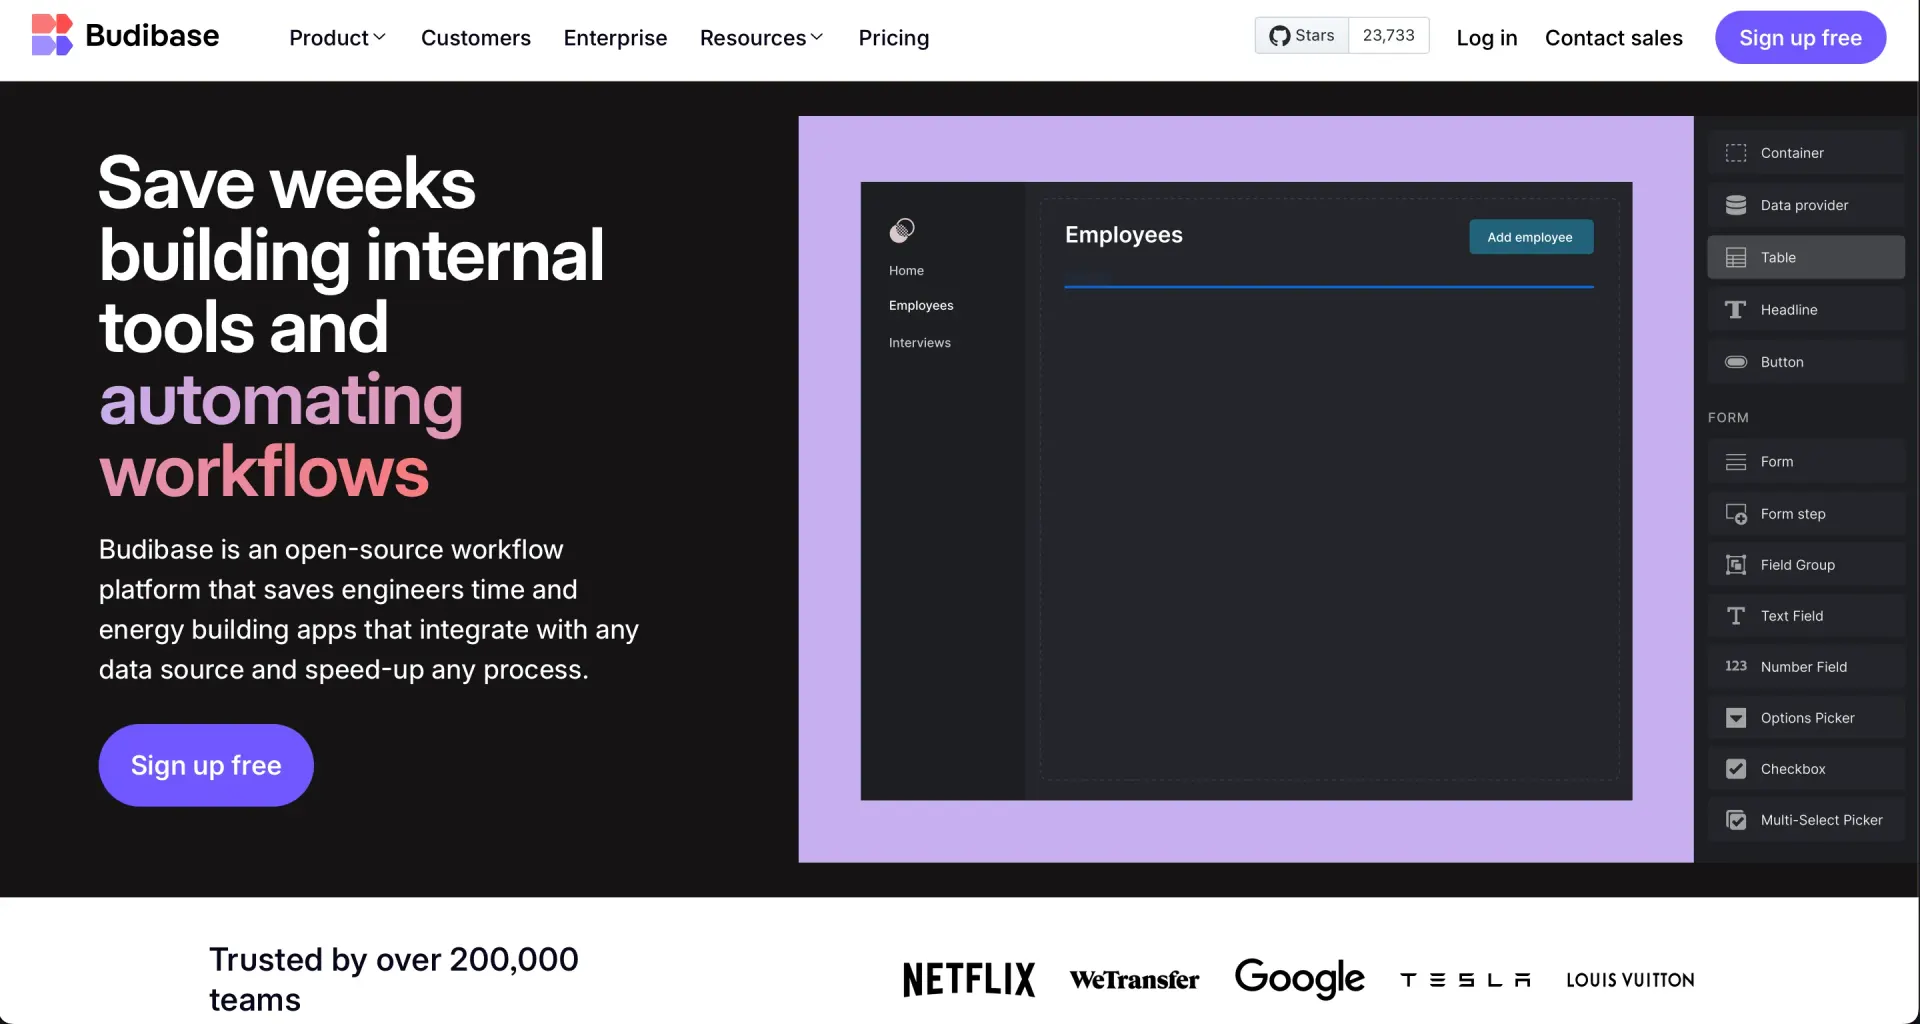The width and height of the screenshot is (1920, 1024).
Task: Click the Tesla logo
Action: point(1465,981)
